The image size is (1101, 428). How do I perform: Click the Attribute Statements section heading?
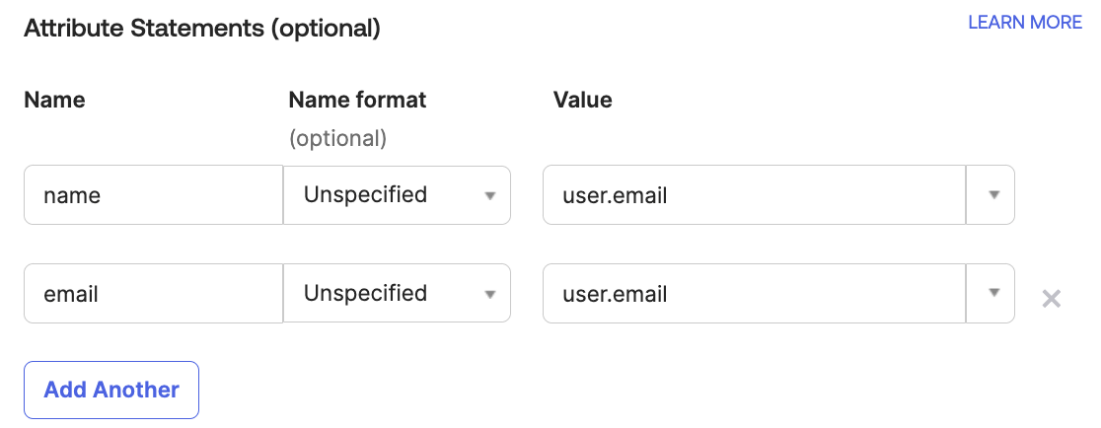tap(202, 28)
